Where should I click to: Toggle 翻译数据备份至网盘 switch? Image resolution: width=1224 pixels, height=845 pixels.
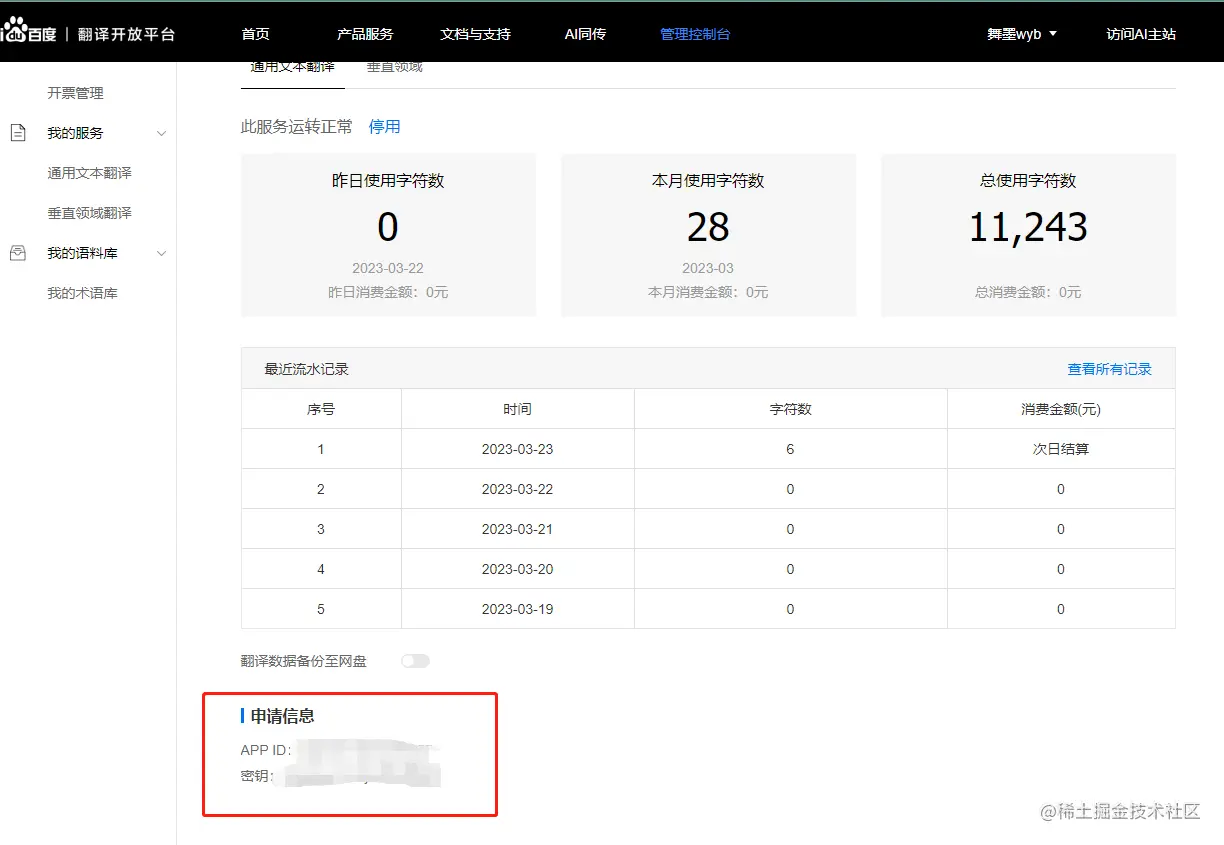click(x=415, y=661)
